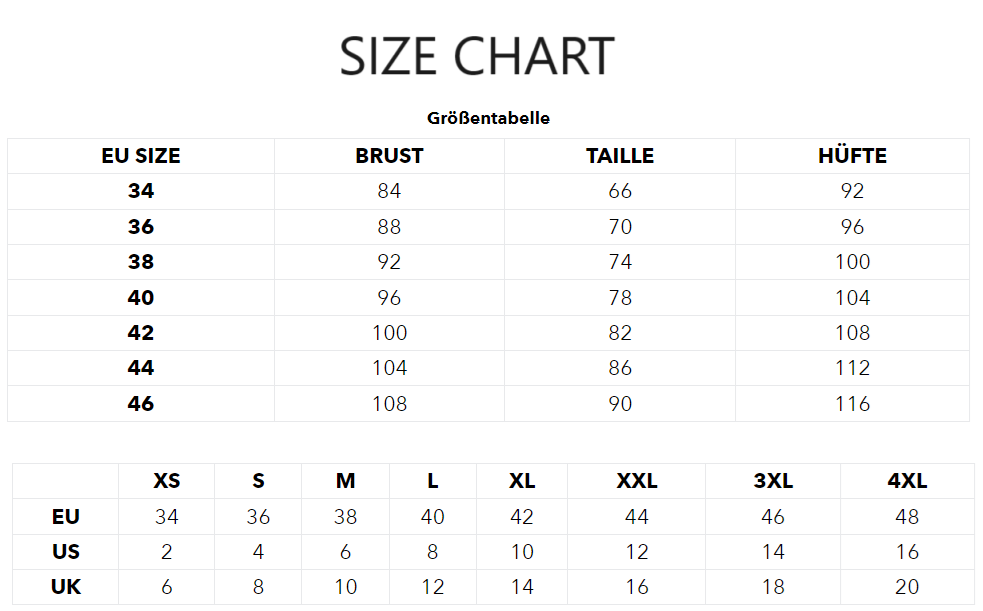Click the Taille value 66 cell
This screenshot has width=983, height=611.
pyautogui.click(x=620, y=191)
